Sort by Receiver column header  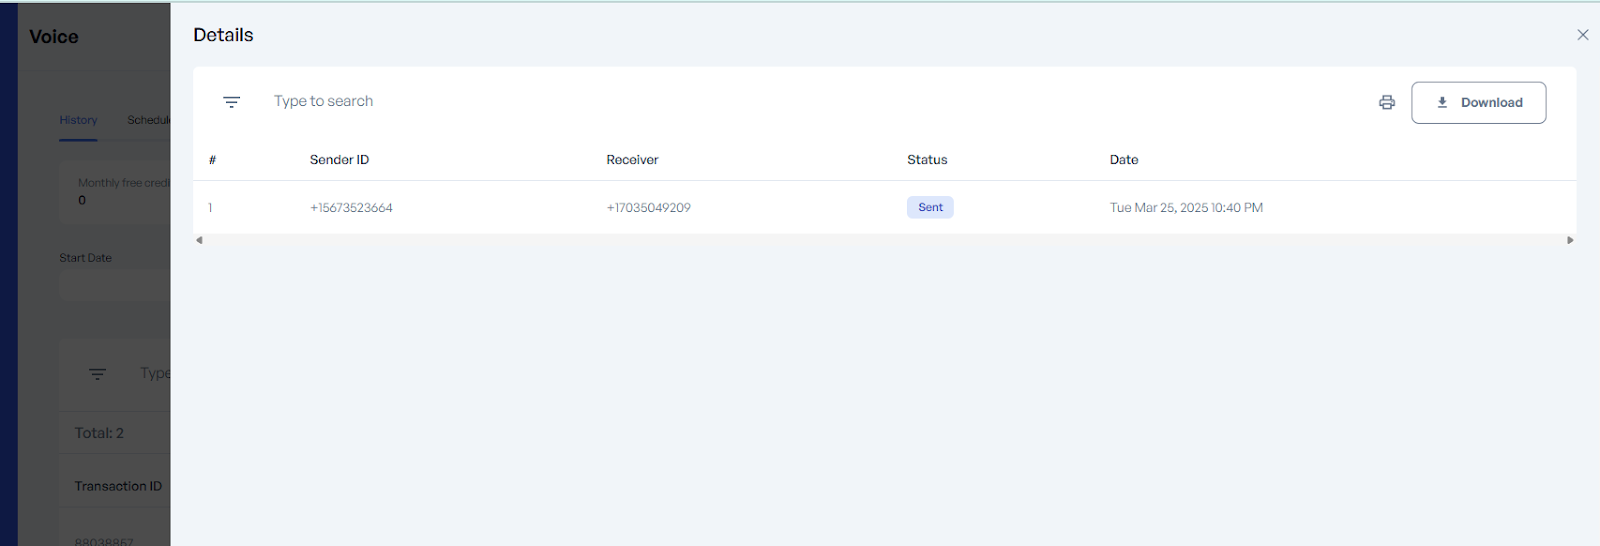(632, 160)
